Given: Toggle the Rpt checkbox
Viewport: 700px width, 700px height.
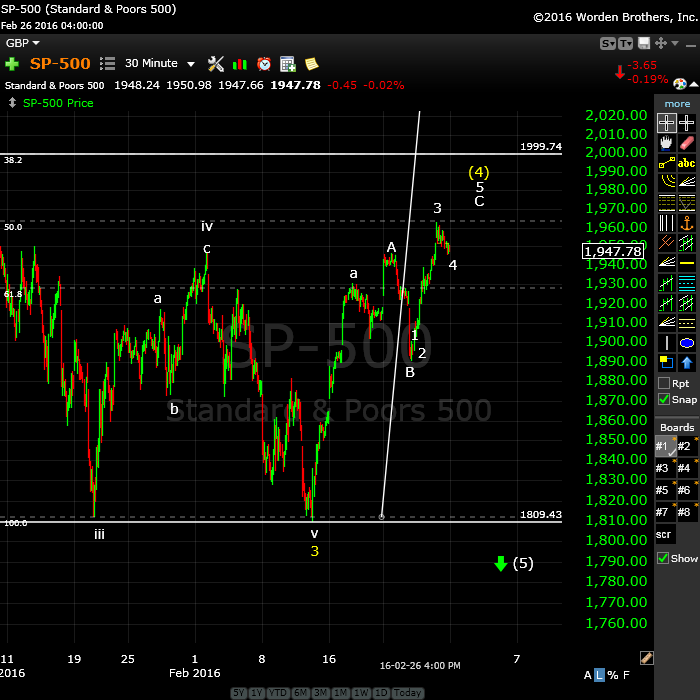Looking at the screenshot, I should point(664,383).
